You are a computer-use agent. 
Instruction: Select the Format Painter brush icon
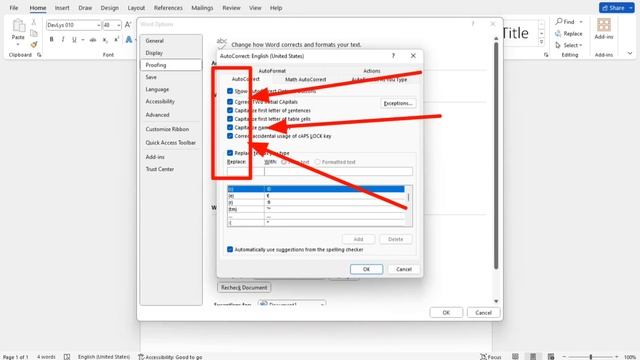click(x=34, y=44)
